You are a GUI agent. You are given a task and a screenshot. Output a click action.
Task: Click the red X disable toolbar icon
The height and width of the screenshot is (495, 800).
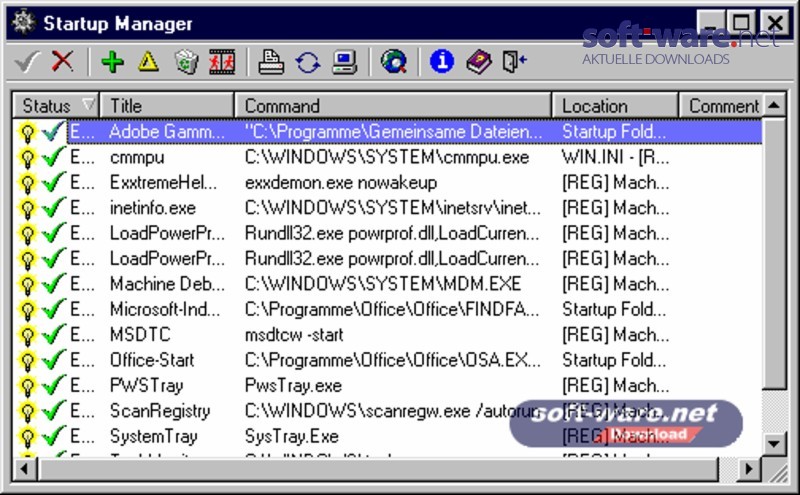pyautogui.click(x=63, y=62)
